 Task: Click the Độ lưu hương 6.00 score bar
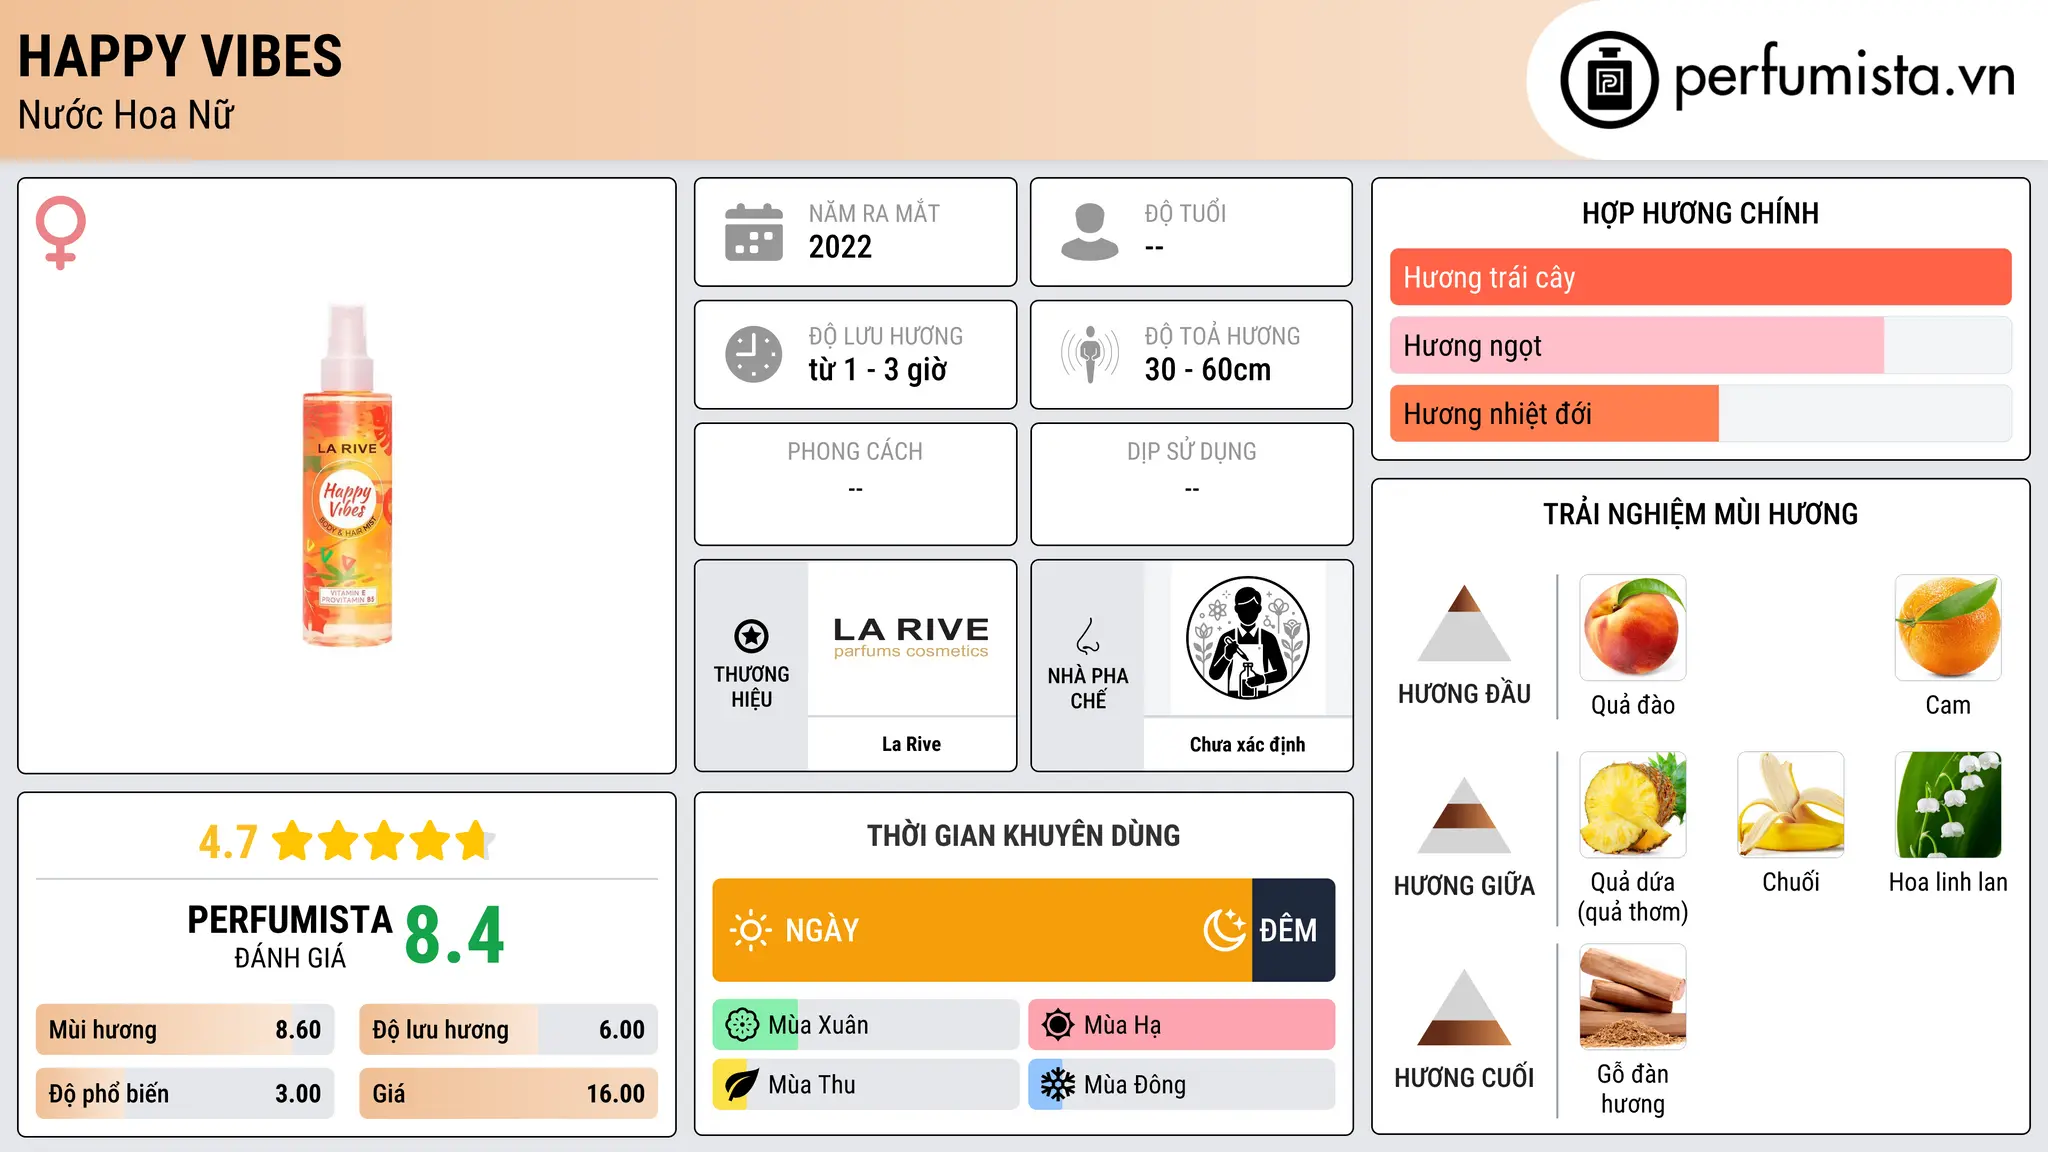point(509,1029)
